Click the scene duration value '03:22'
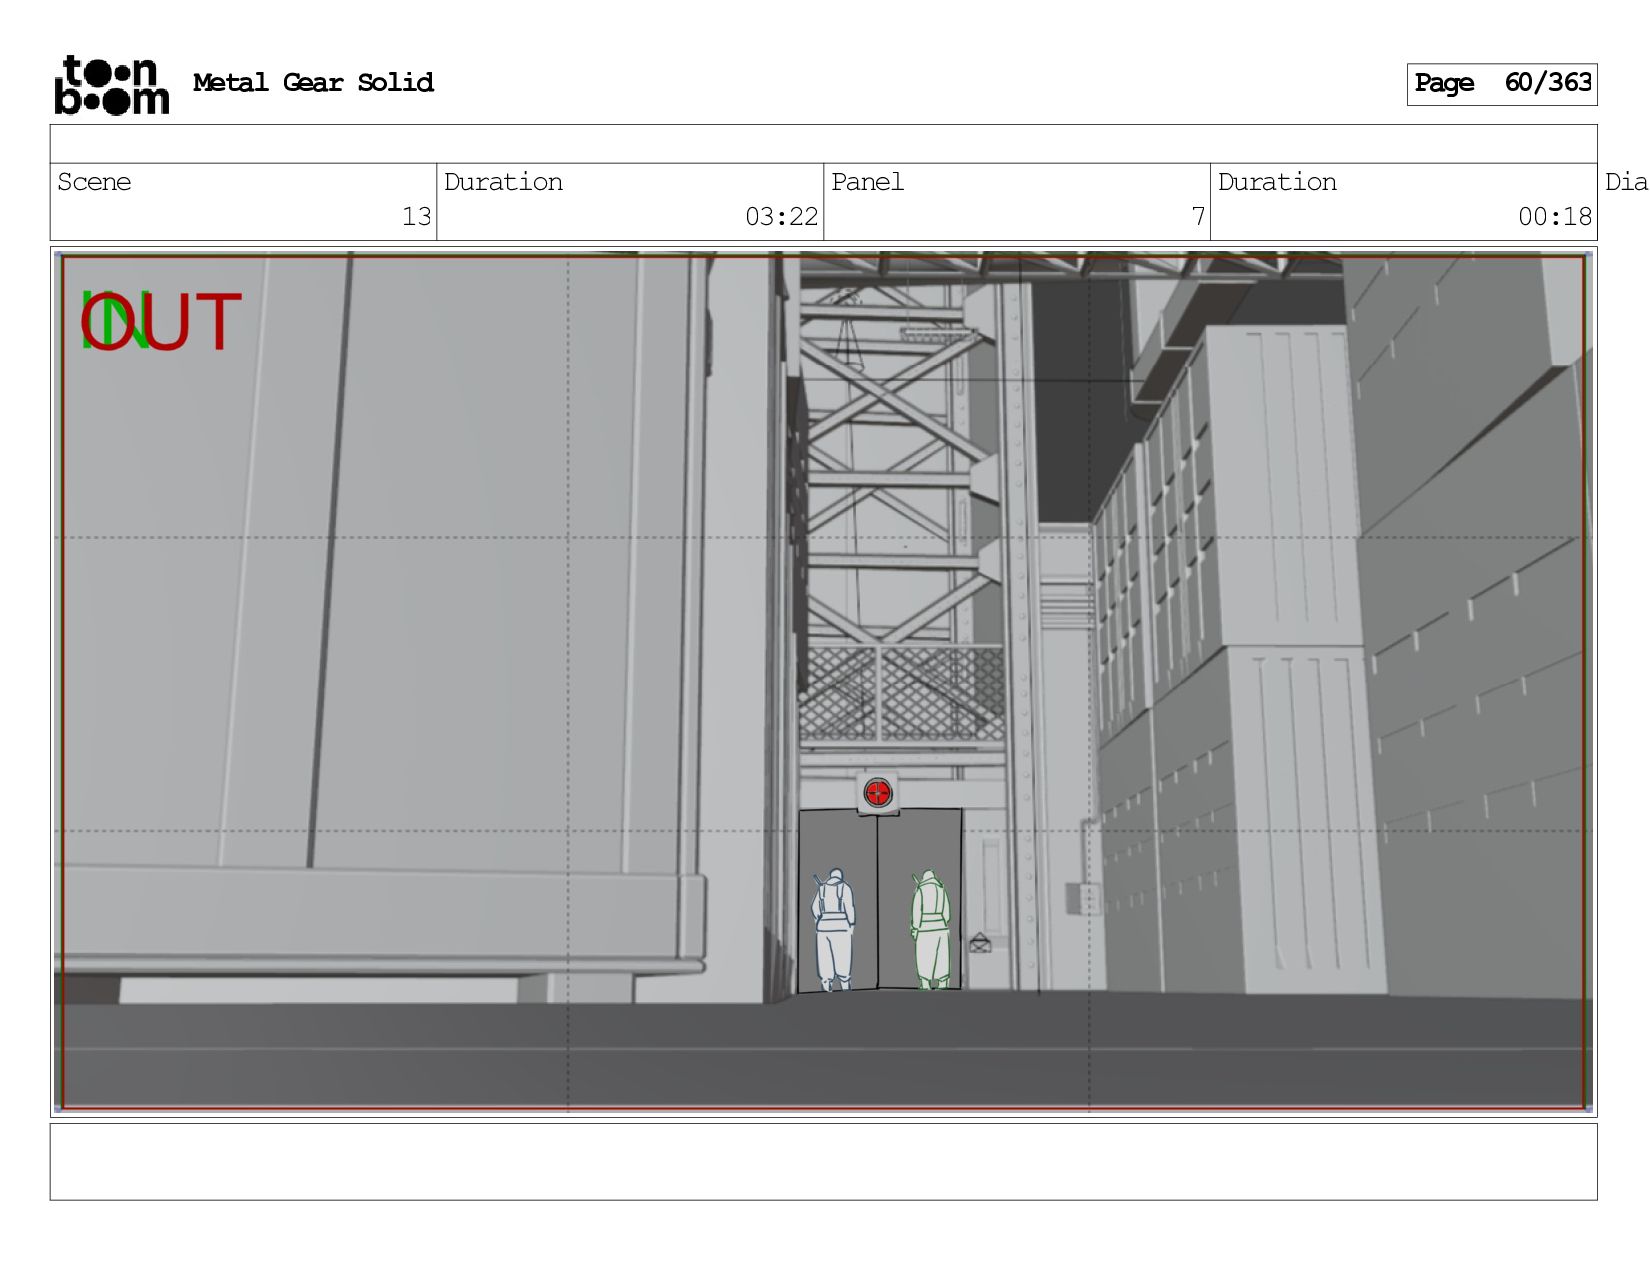The image size is (1650, 1275). point(781,217)
